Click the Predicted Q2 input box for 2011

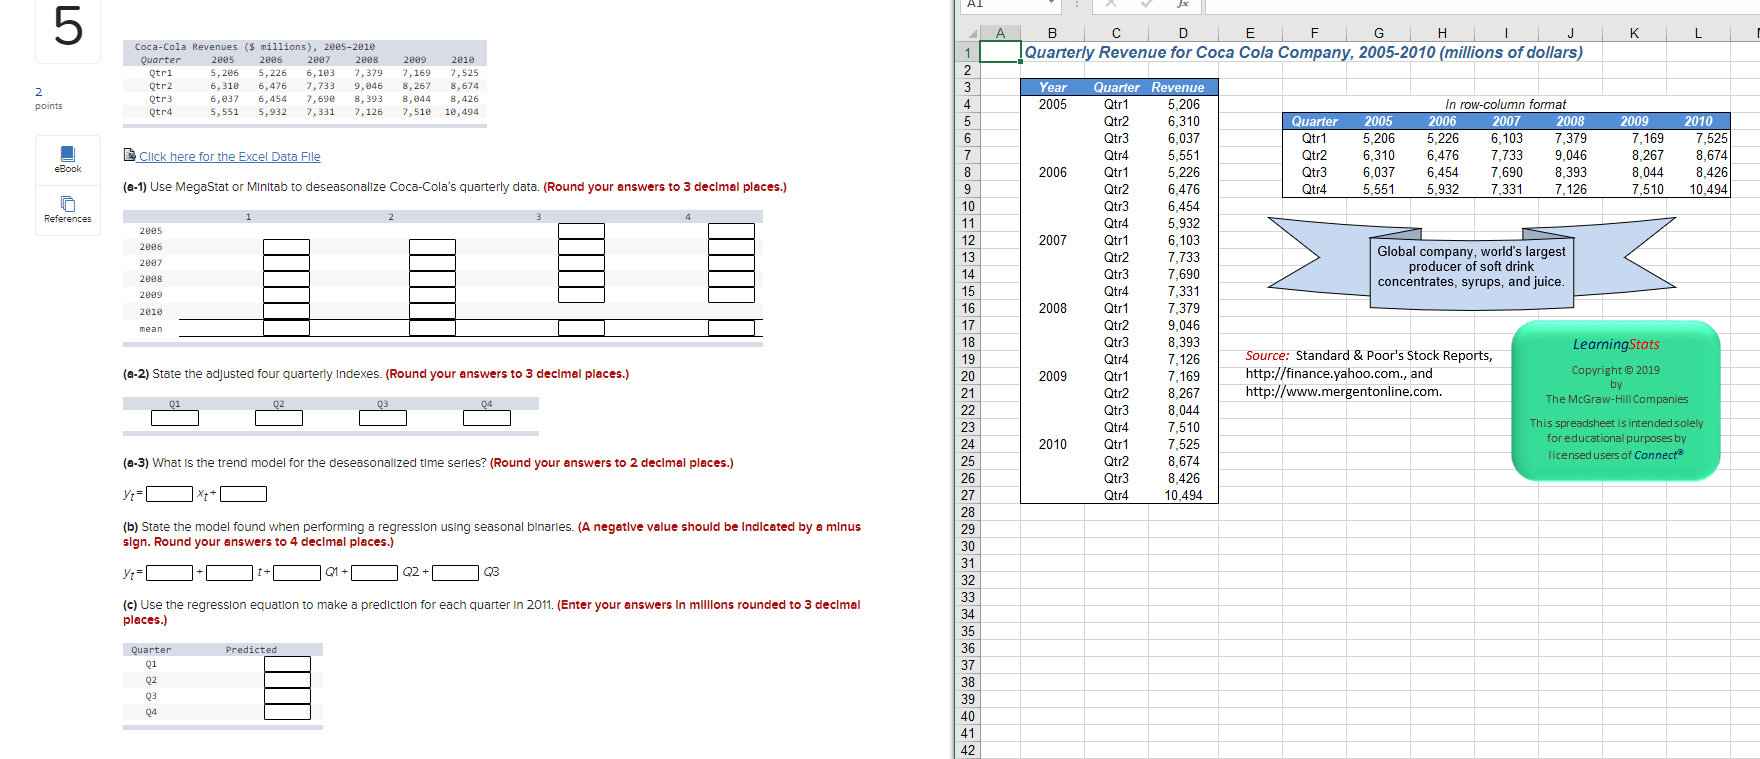coord(287,680)
